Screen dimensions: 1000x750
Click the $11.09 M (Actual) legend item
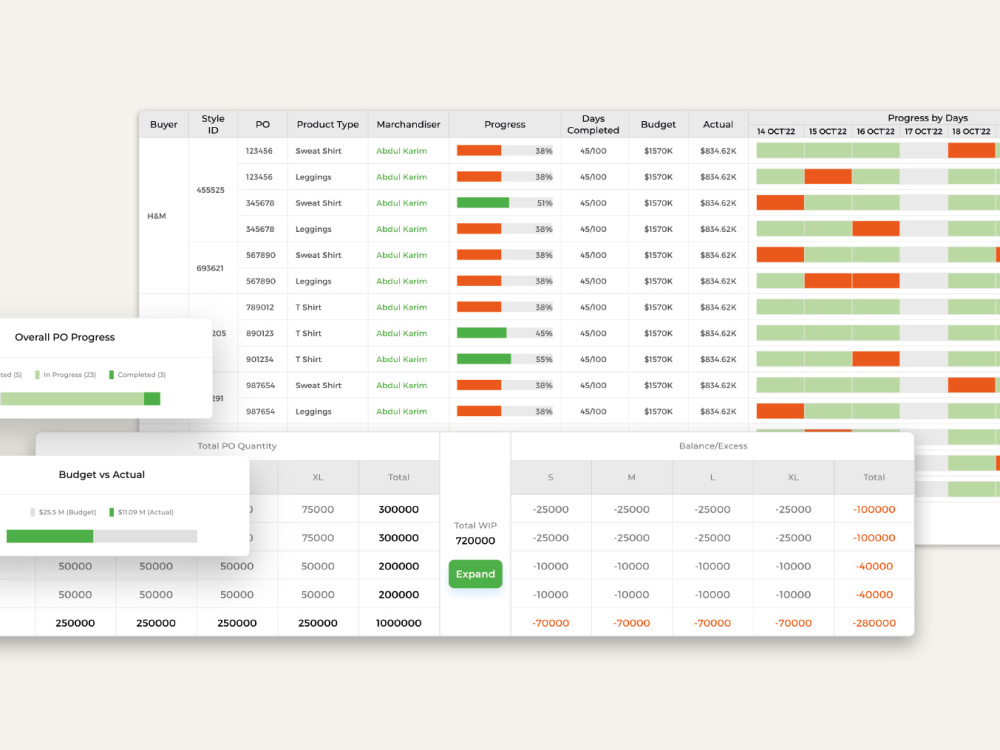[141, 512]
